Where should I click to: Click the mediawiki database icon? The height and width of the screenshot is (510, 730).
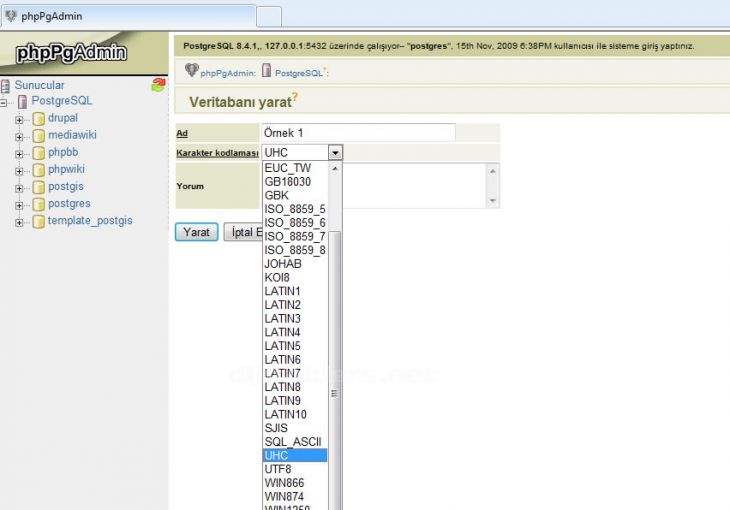coord(39,136)
